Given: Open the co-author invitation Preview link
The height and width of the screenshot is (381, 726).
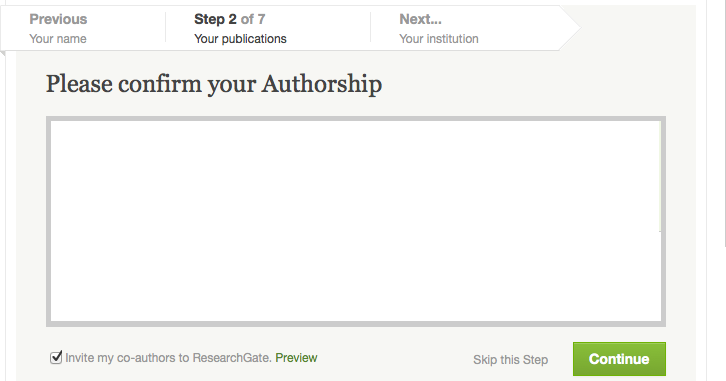Looking at the screenshot, I should (x=296, y=358).
